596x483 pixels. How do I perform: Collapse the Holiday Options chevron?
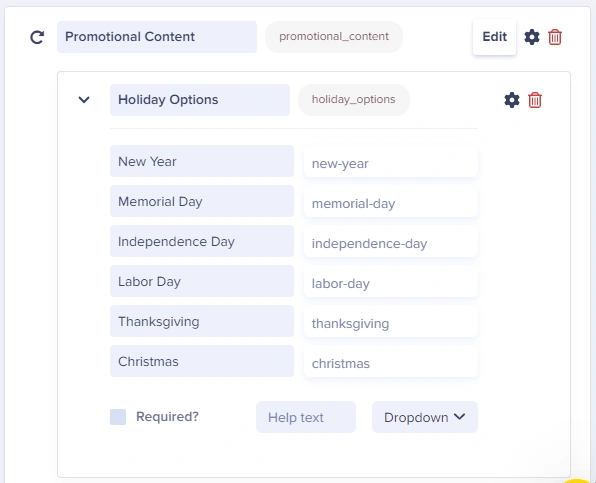(x=84, y=100)
